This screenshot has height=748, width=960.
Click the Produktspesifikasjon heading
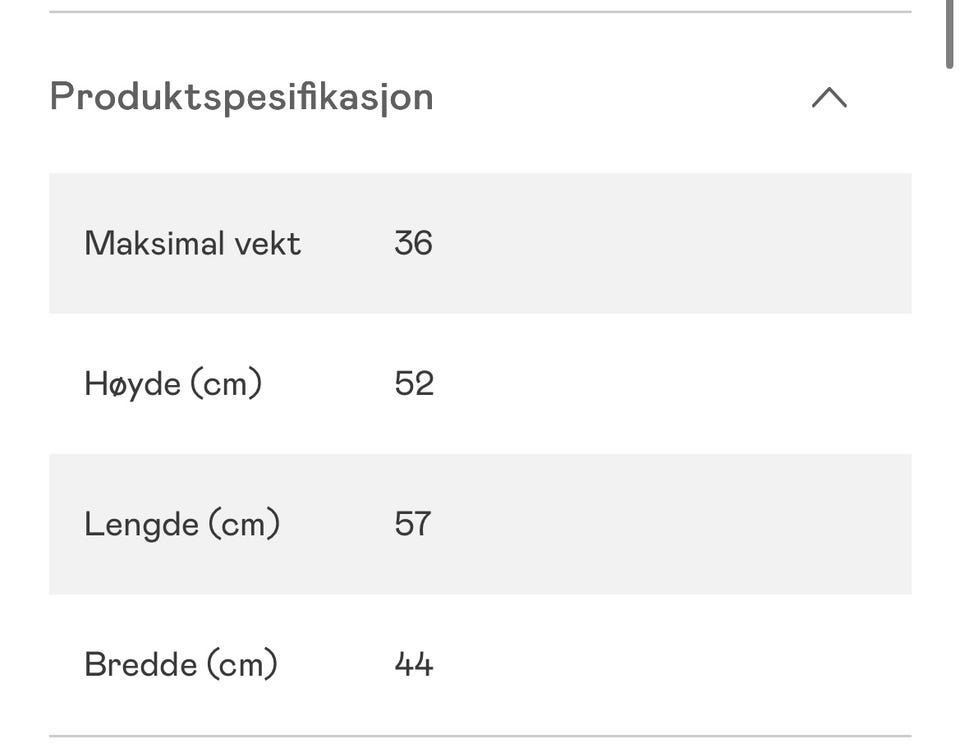pyautogui.click(x=241, y=97)
